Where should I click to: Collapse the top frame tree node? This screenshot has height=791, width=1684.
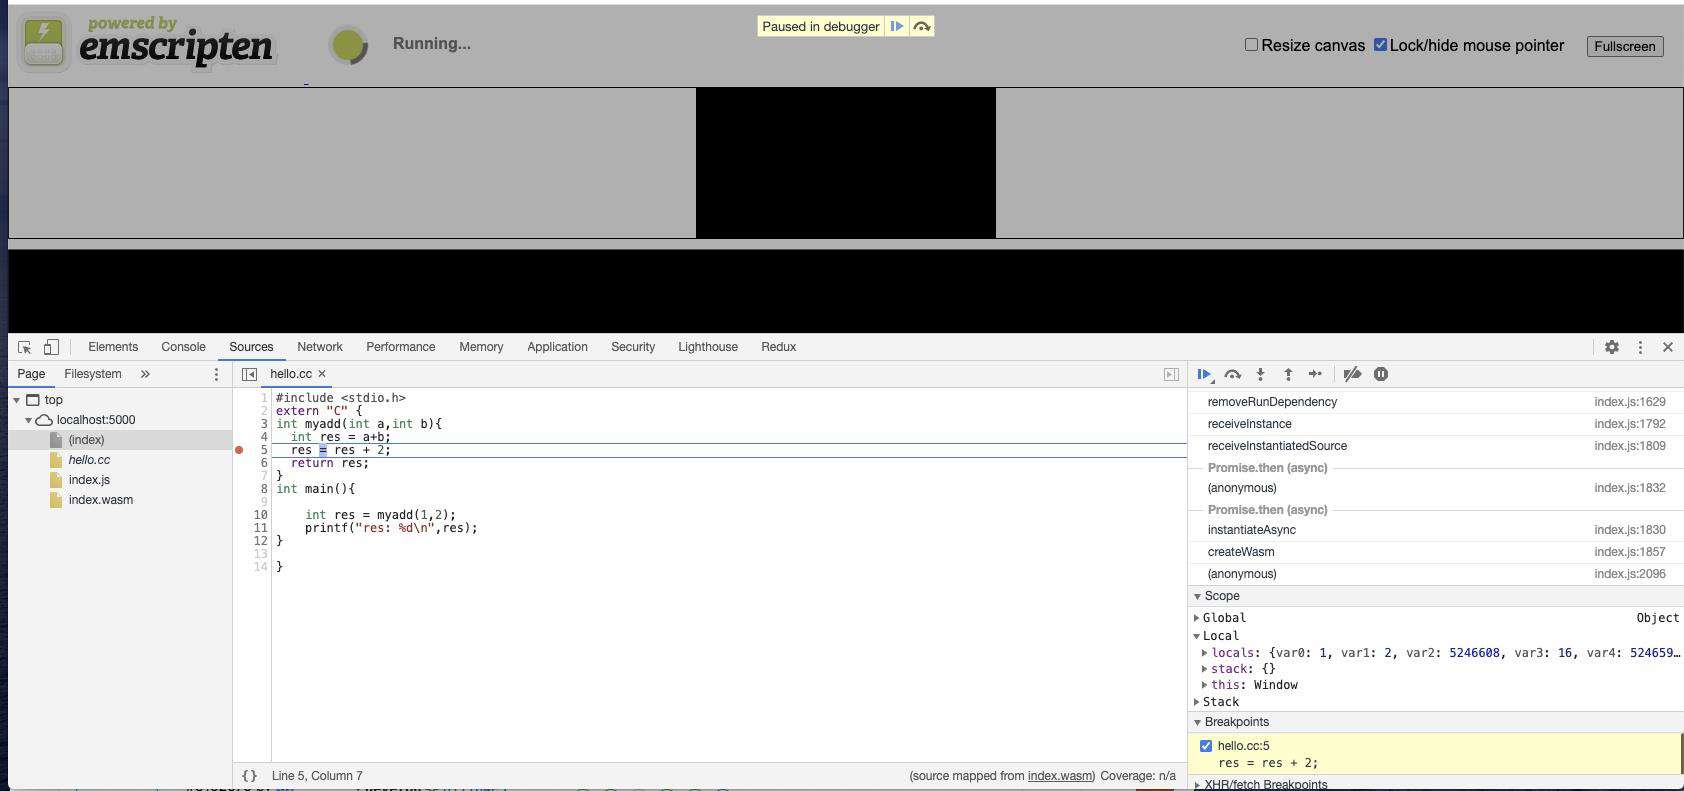pyautogui.click(x=17, y=400)
